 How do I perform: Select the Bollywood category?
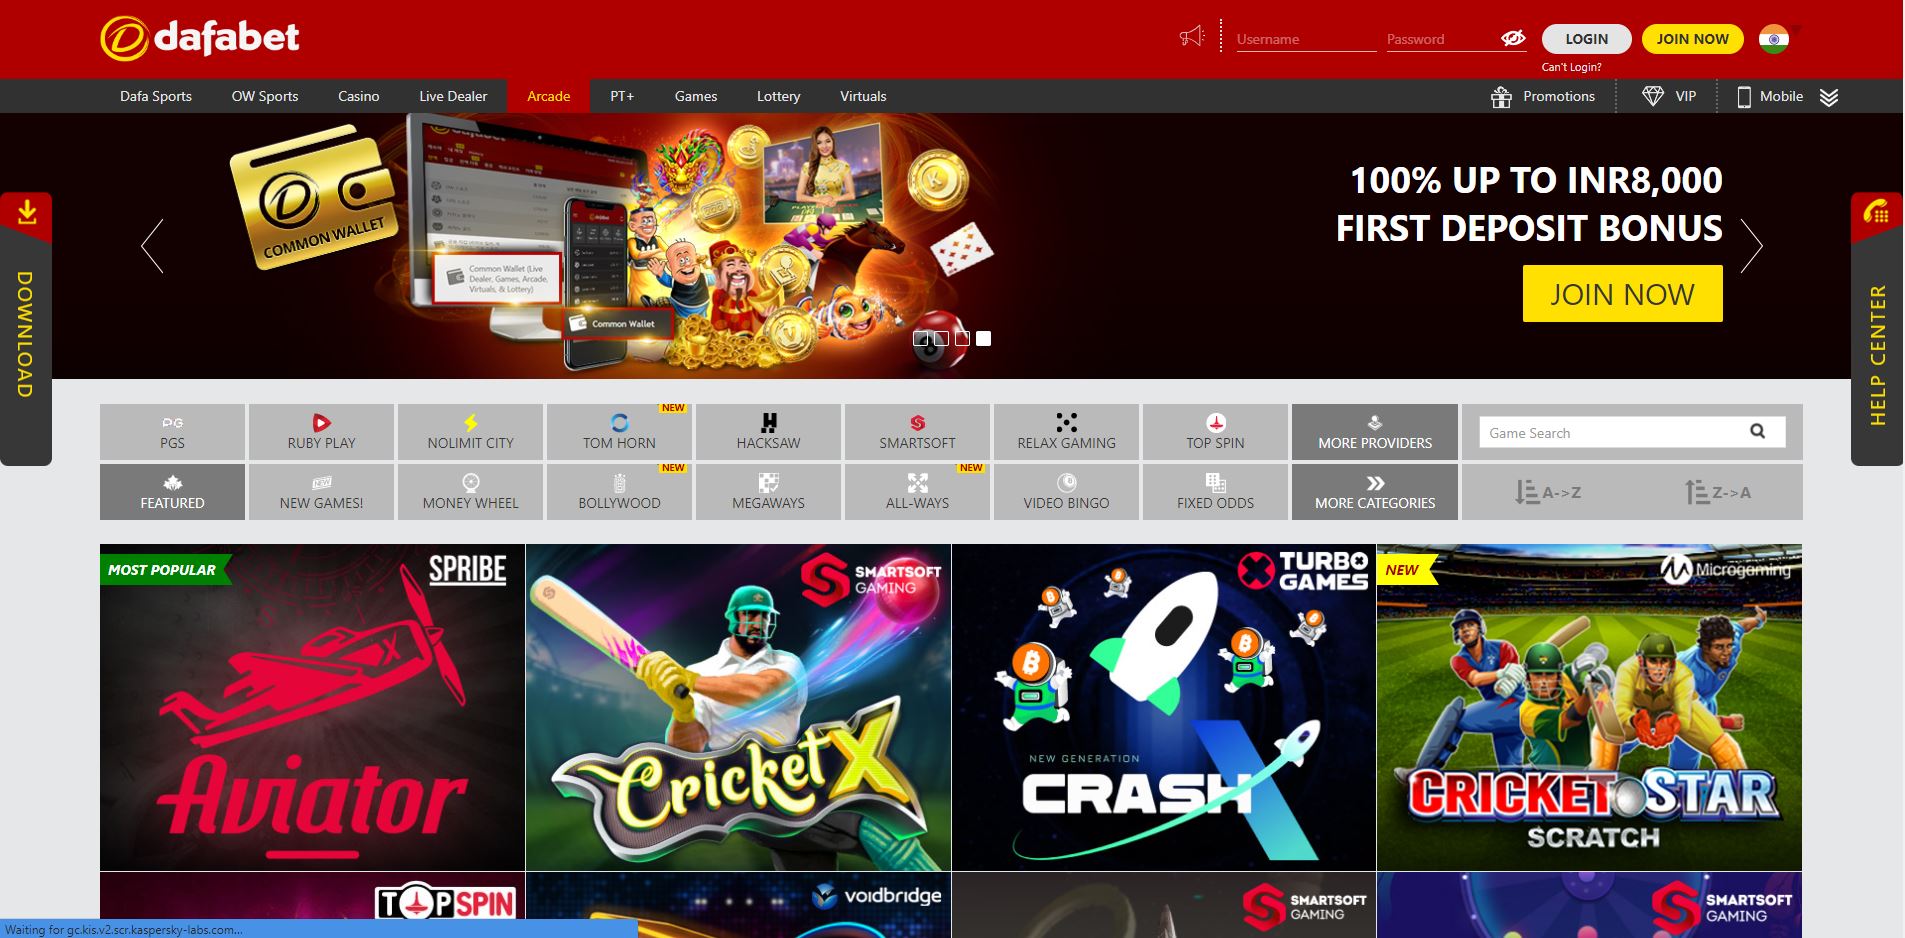(x=619, y=492)
